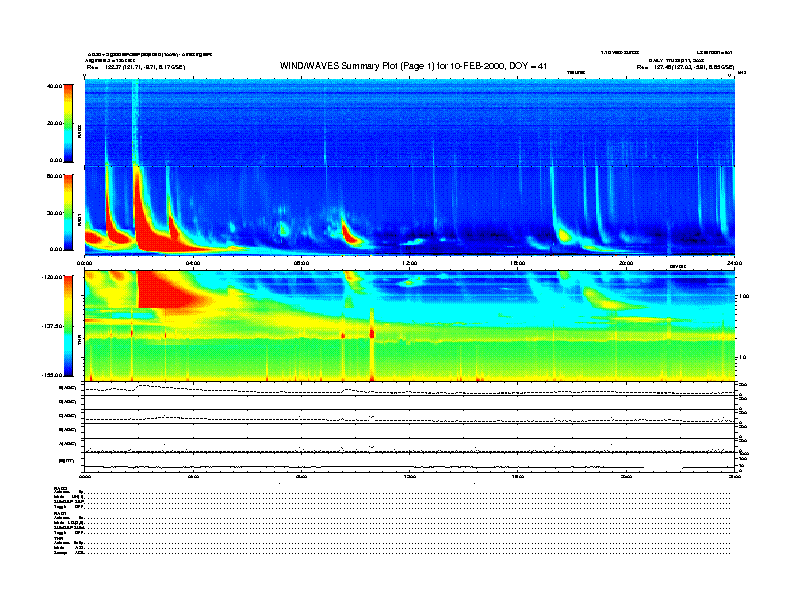Click the -155.00 tick on TNR color scale
Image resolution: width=792 pixels, height=612 pixels.
(x=53, y=375)
